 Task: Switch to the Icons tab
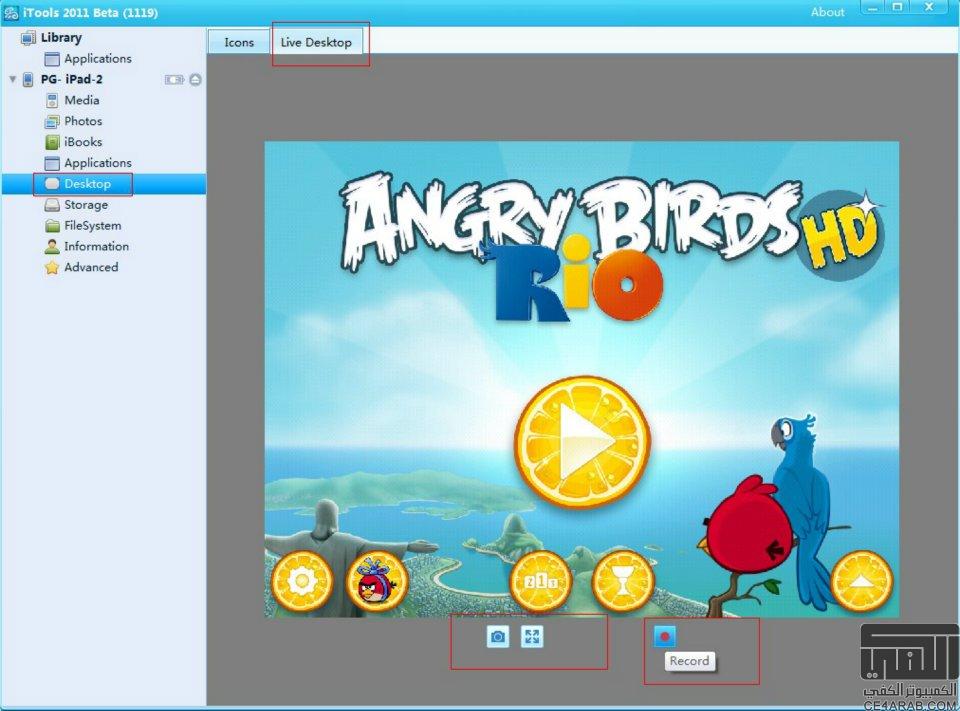click(x=239, y=42)
